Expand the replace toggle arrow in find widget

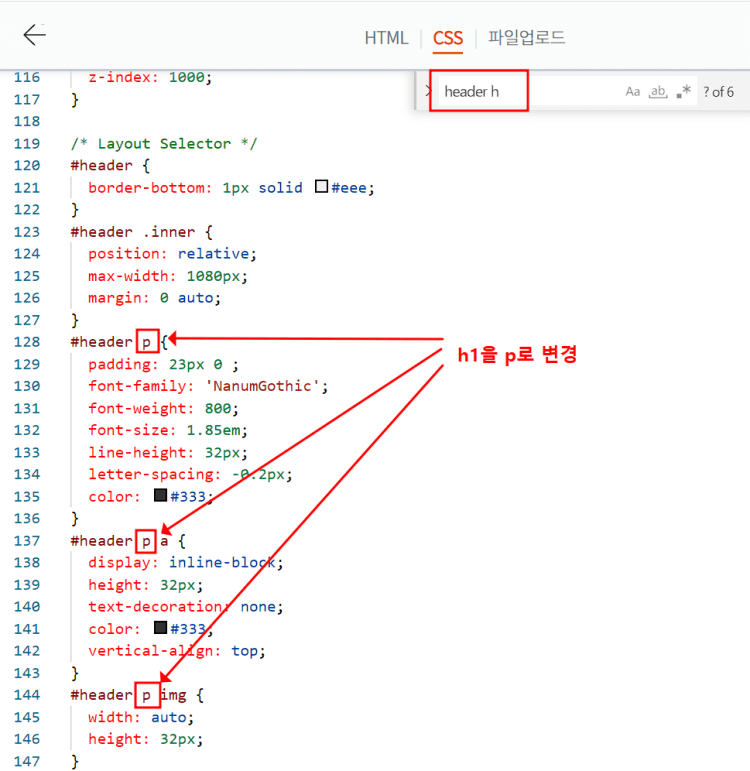coord(427,91)
